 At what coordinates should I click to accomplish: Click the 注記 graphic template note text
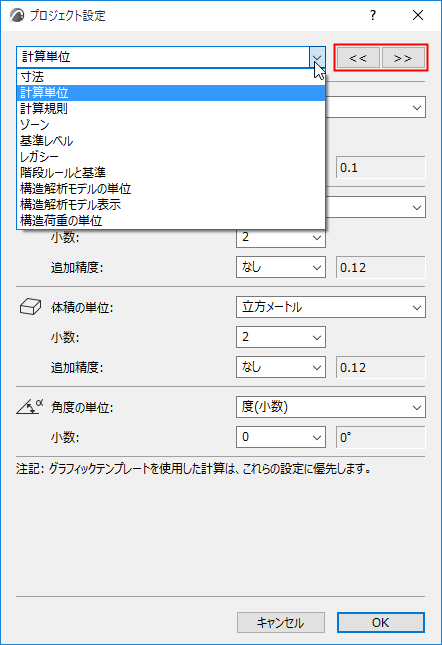(x=194, y=469)
